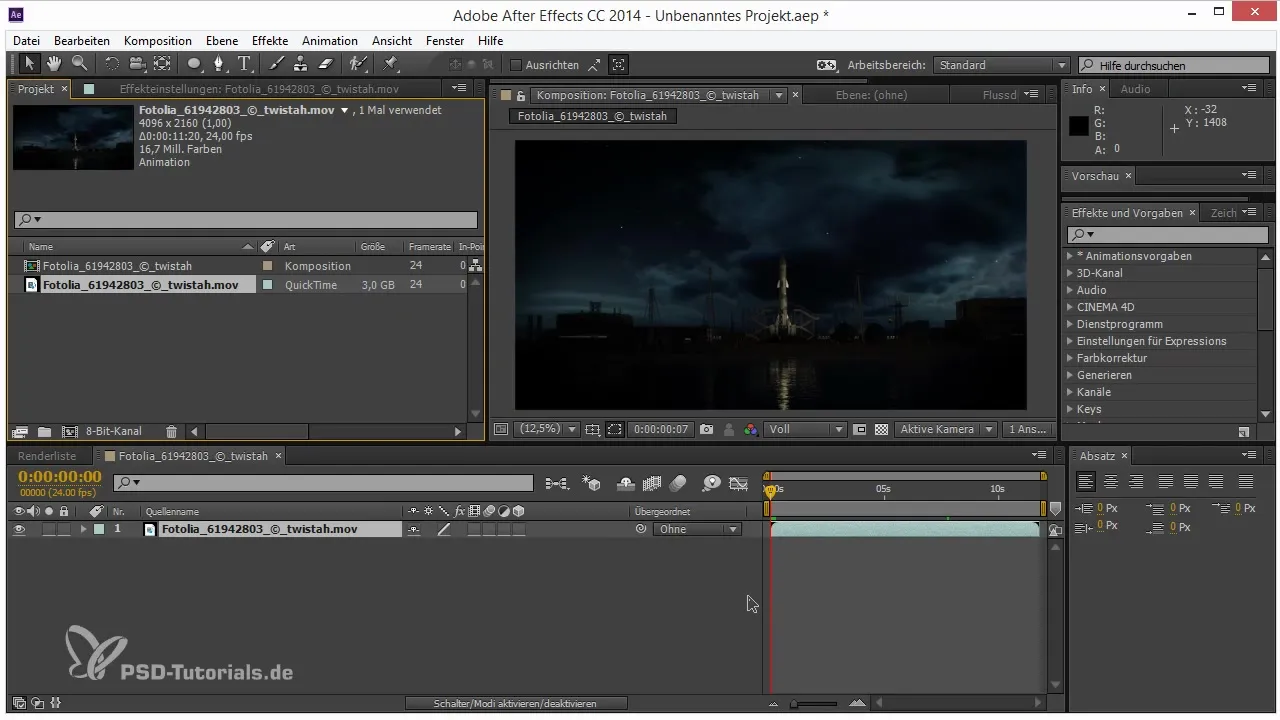Toggle the layer switches pane icon at timeline bottom

coord(19,703)
